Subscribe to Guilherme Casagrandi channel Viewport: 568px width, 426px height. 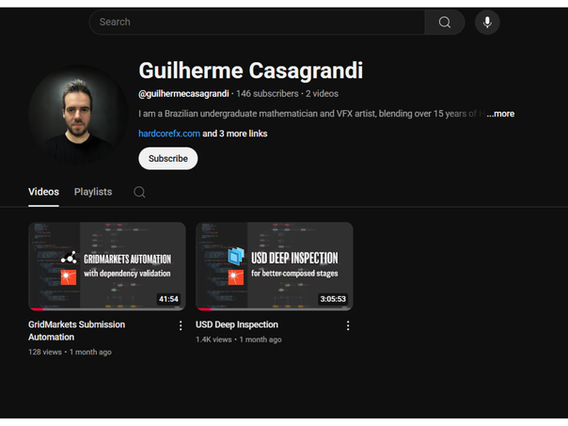pos(168,159)
